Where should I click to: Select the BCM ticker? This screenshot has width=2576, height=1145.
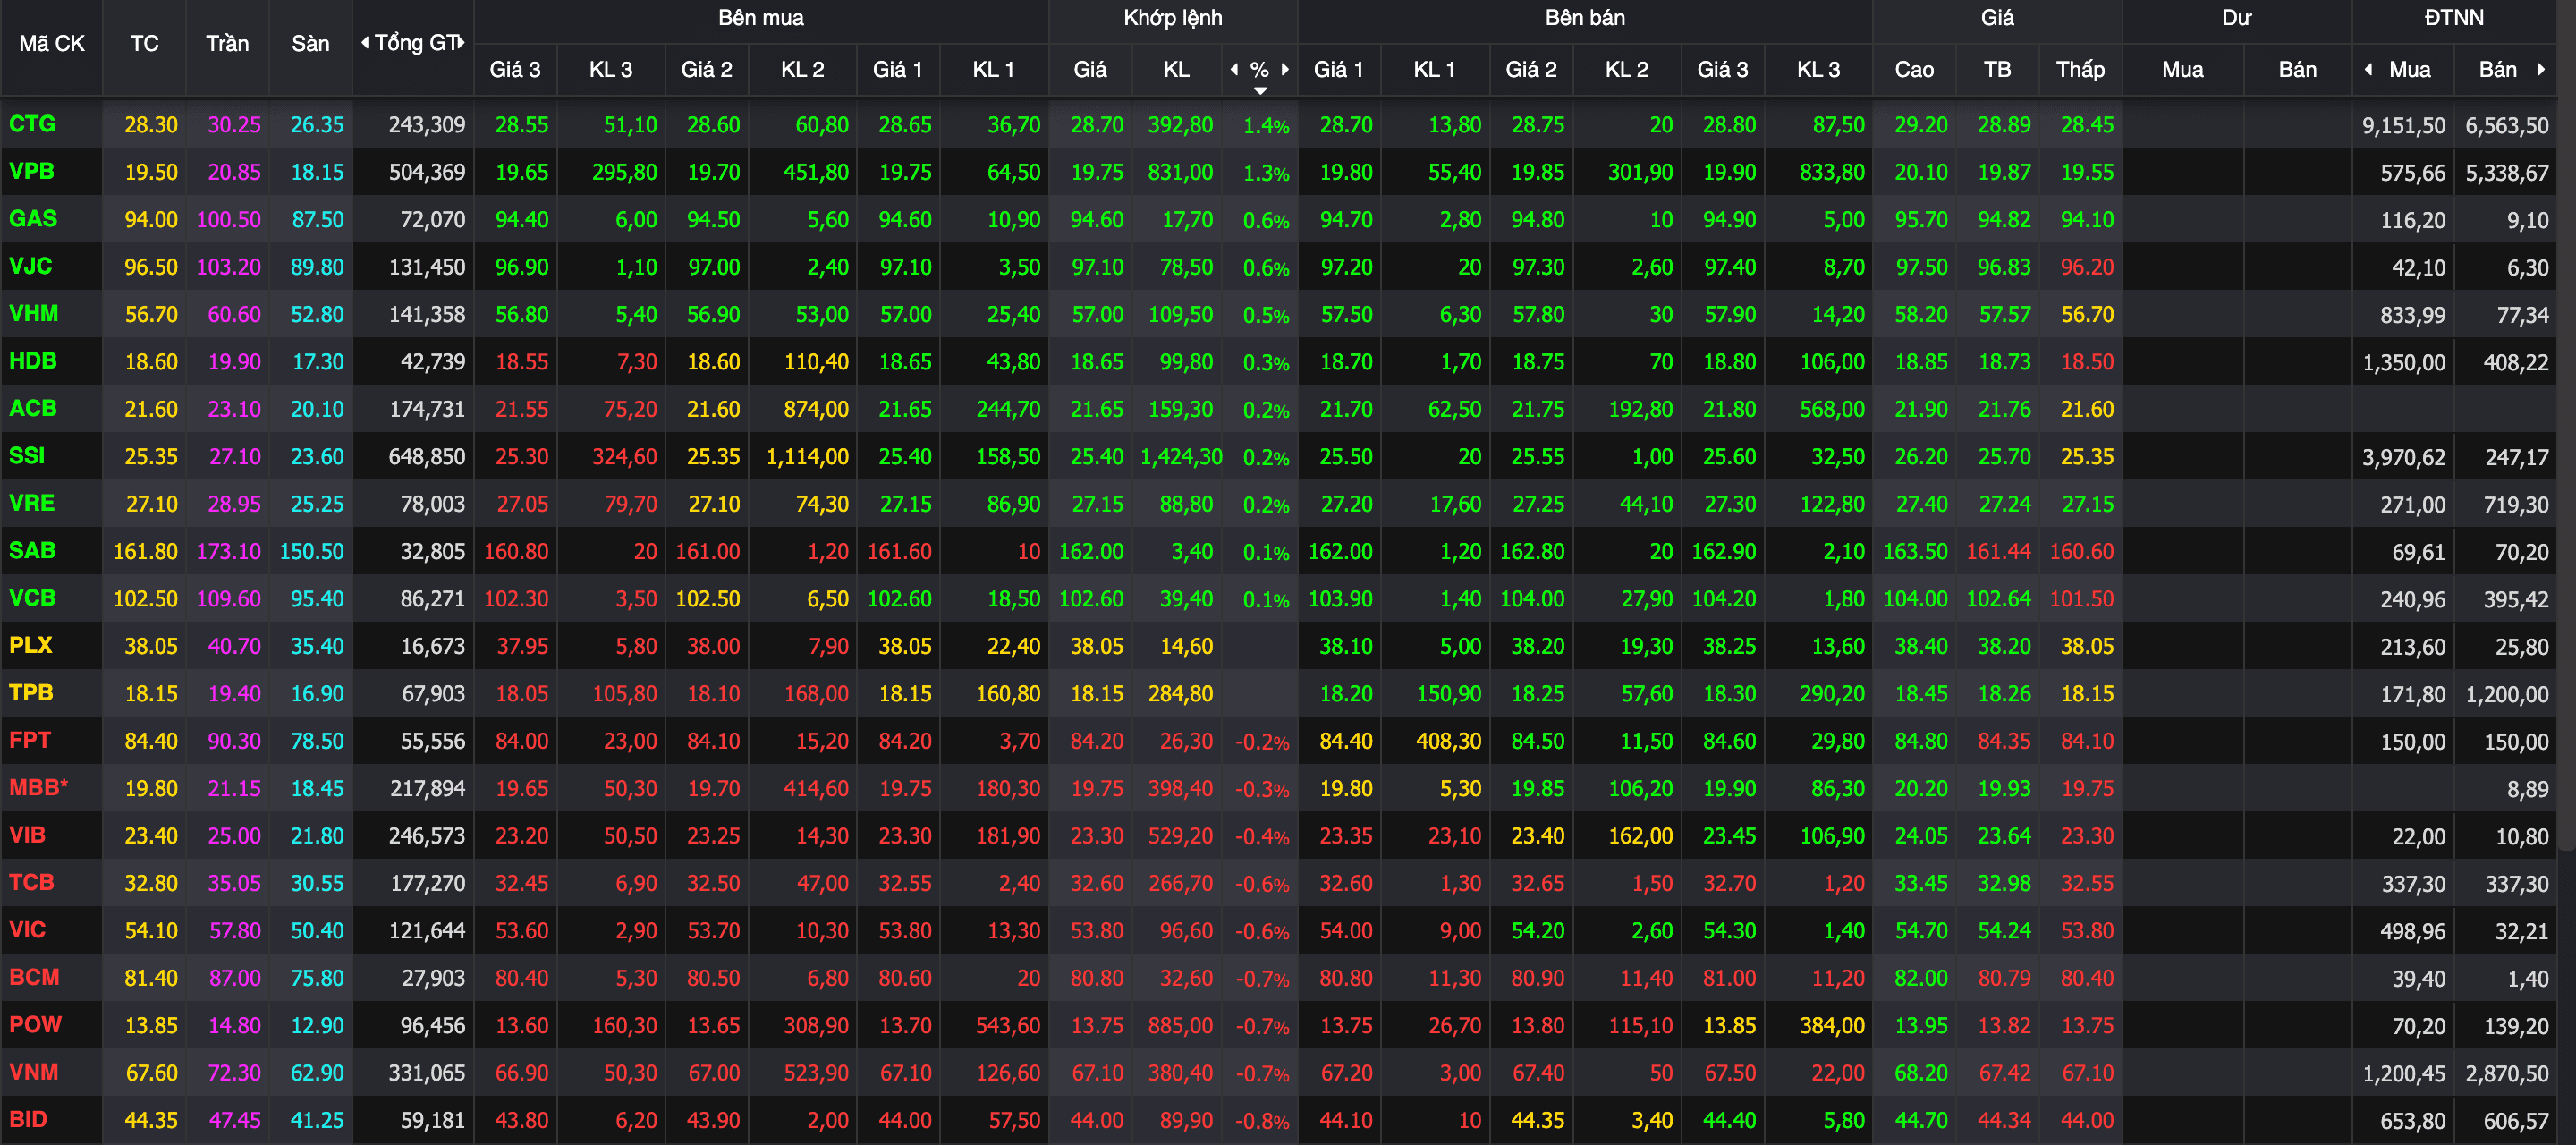pos(34,977)
